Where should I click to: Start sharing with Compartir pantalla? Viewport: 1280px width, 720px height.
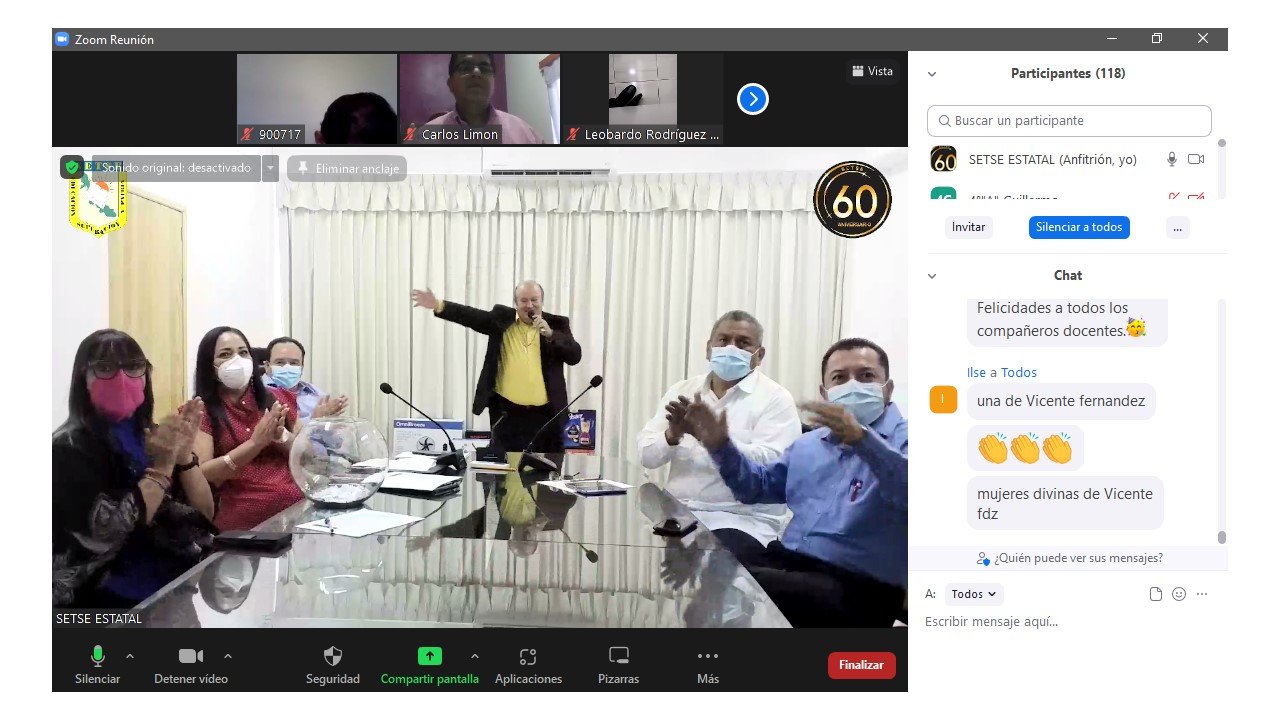429,665
